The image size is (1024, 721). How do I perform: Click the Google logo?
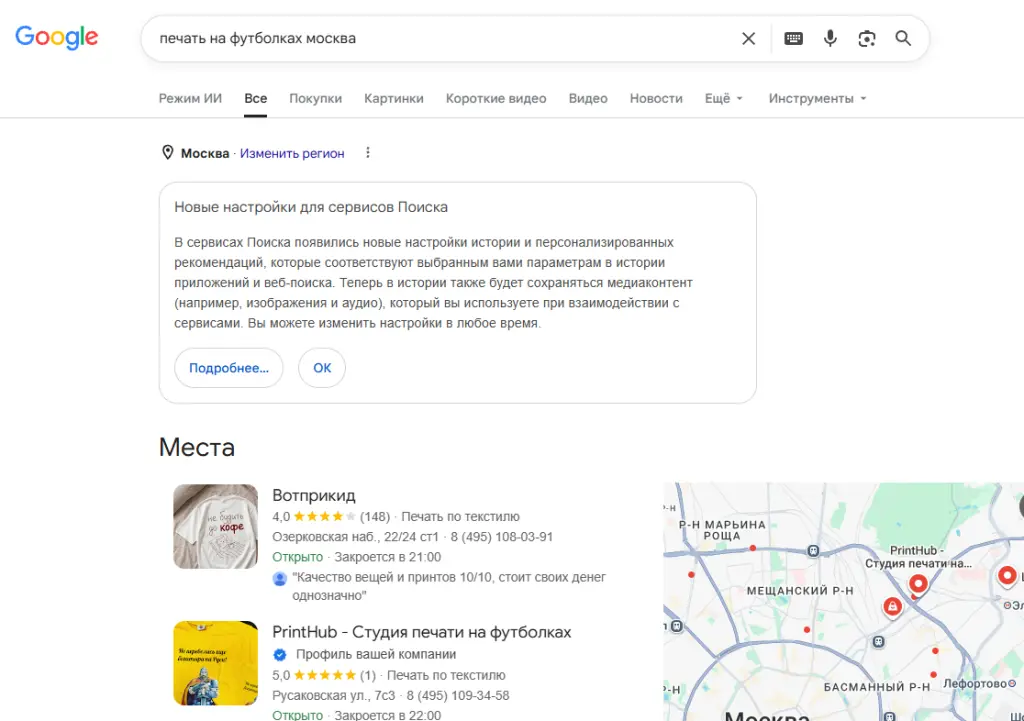click(57, 37)
